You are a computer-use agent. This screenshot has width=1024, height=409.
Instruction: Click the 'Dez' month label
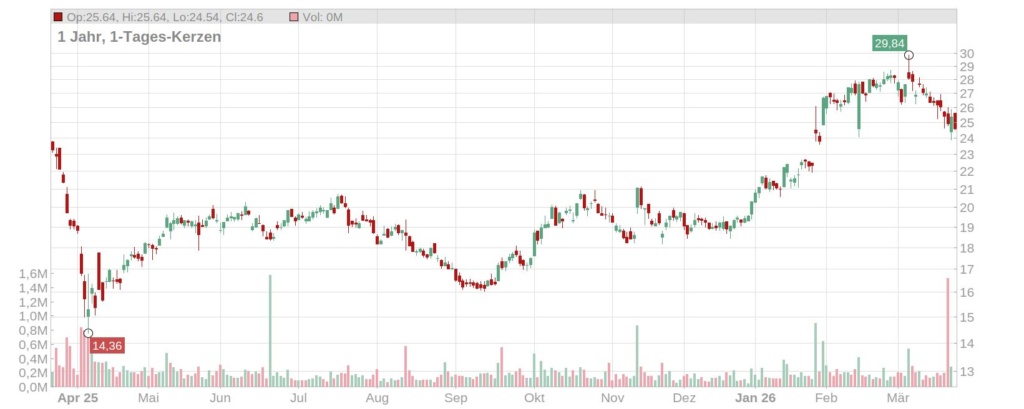click(x=684, y=398)
